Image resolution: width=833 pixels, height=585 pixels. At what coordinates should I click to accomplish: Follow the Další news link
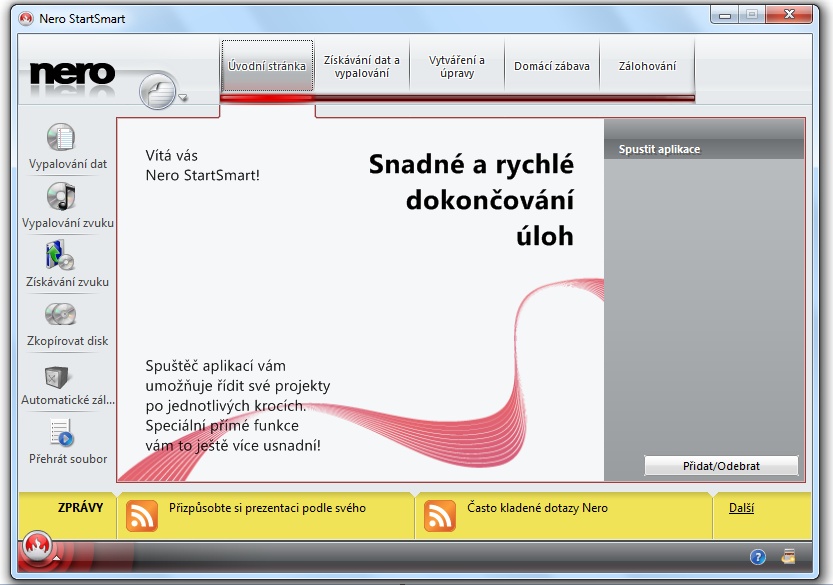point(741,508)
